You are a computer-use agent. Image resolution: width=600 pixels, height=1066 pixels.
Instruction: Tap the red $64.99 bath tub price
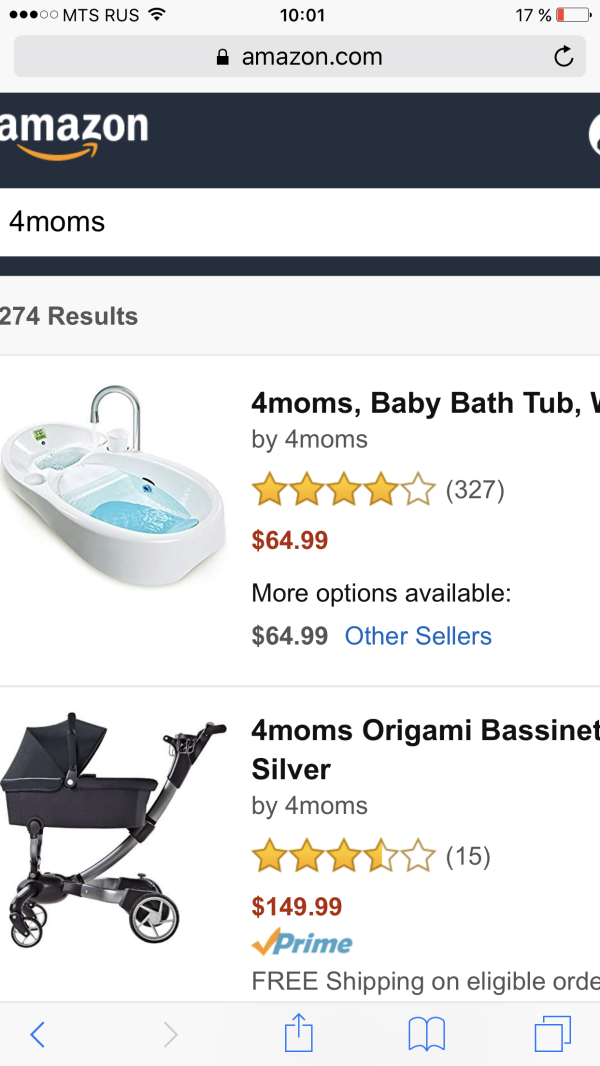[x=290, y=541]
